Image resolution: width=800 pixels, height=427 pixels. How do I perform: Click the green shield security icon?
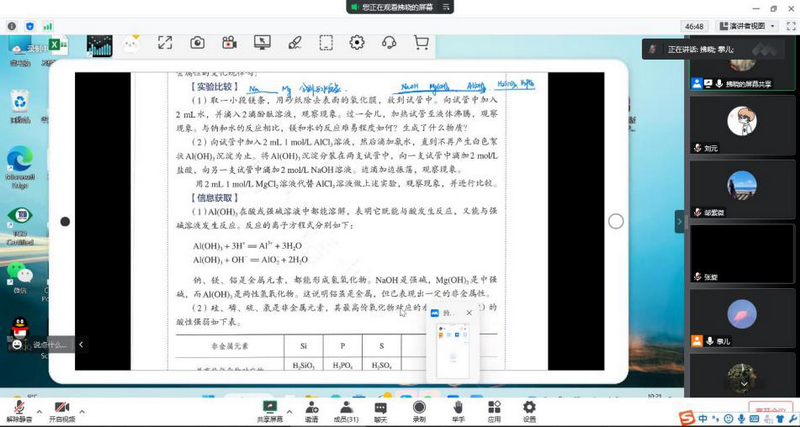click(32, 25)
